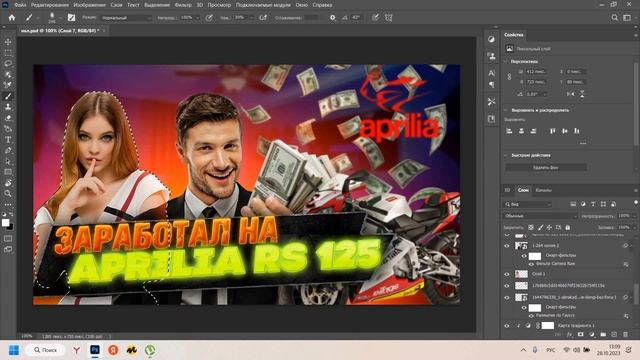Open the brush settings panel icon in options bar
Viewport: 640px width, 360px height.
tap(71, 18)
